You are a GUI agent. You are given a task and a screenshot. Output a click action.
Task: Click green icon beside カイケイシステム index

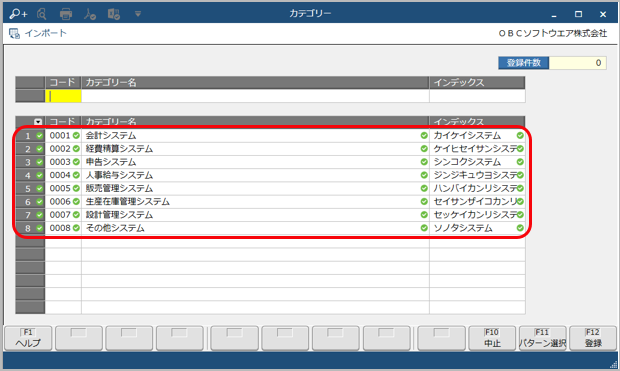520,136
